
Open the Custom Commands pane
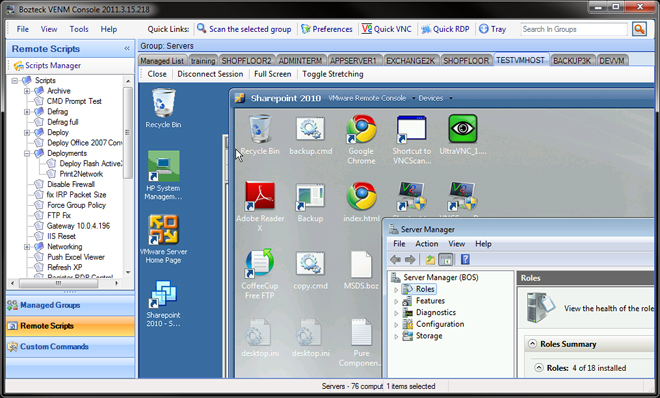click(x=70, y=347)
